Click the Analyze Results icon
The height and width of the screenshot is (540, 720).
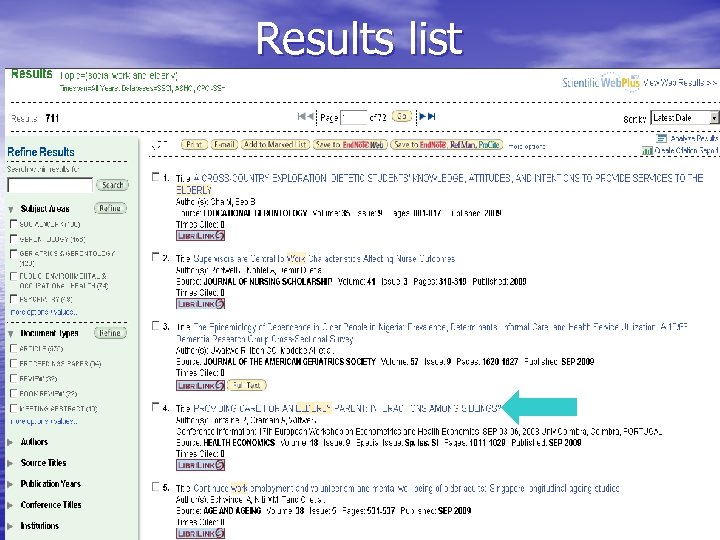coord(661,138)
